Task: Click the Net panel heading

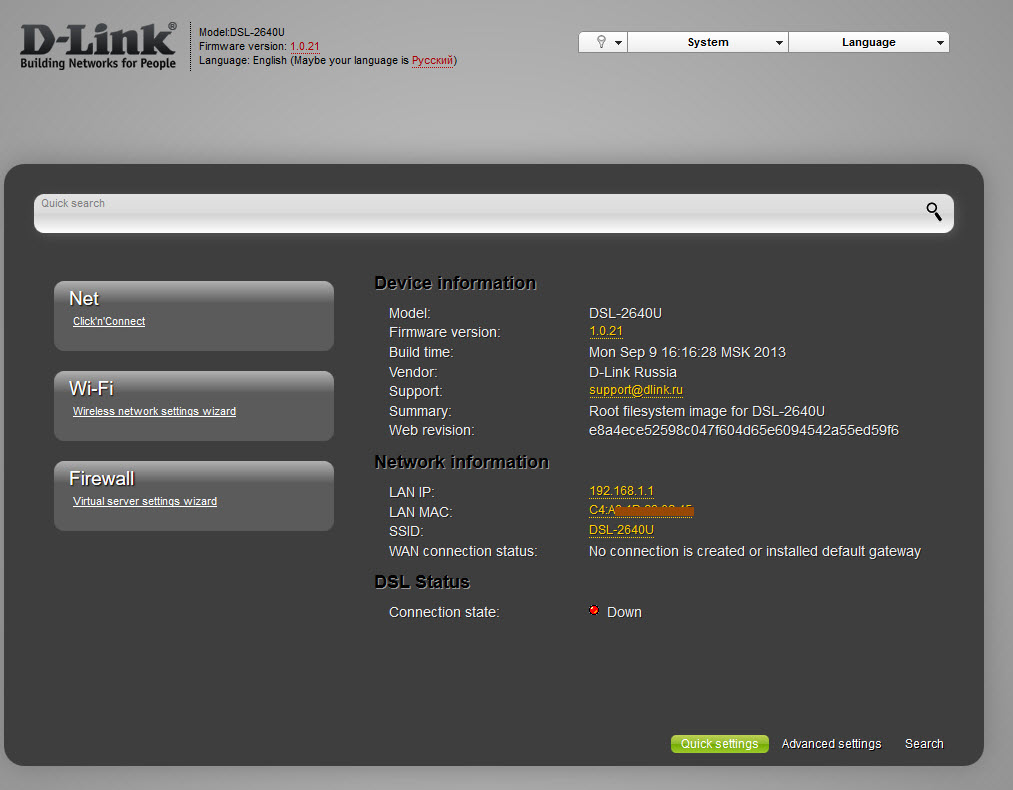Action: pos(84,298)
